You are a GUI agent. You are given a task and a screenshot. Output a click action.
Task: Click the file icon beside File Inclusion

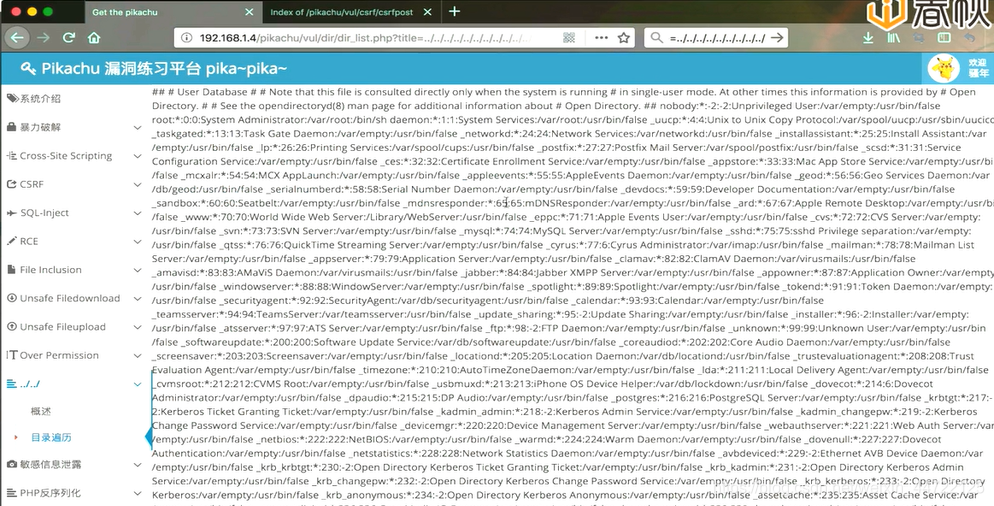point(11,269)
